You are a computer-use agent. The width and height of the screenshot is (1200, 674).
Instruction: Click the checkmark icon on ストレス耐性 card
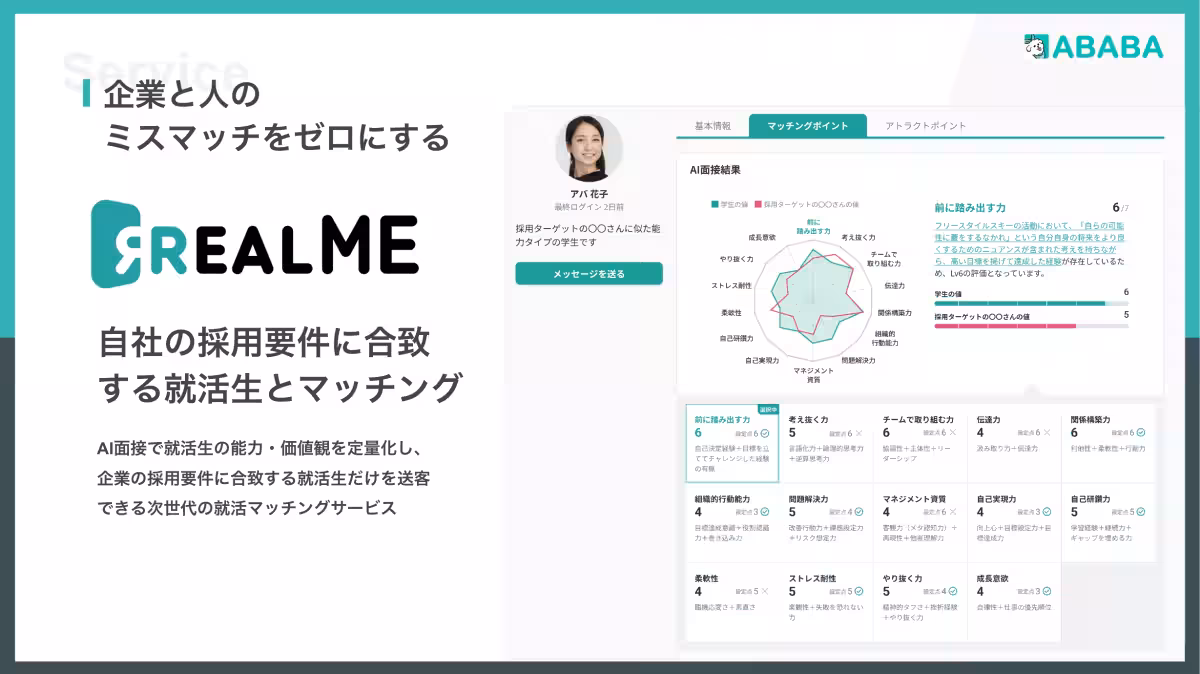tap(858, 590)
